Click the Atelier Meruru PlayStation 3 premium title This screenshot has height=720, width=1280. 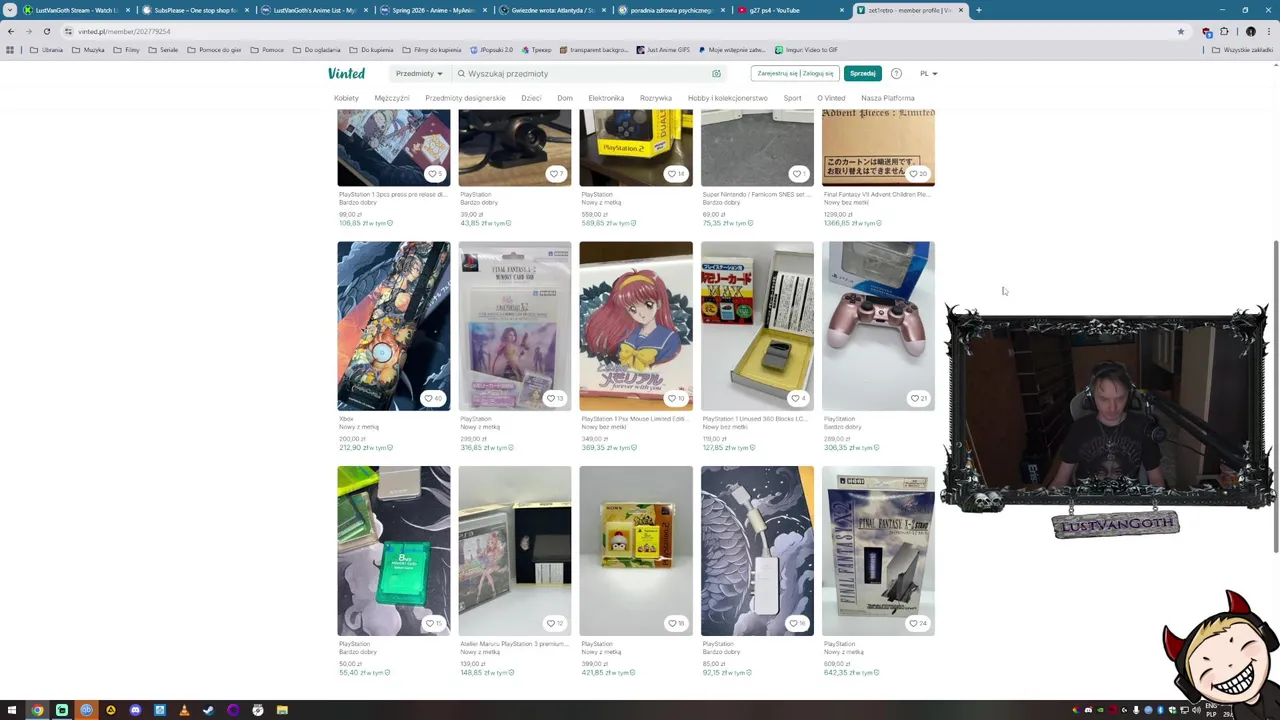[x=514, y=644]
